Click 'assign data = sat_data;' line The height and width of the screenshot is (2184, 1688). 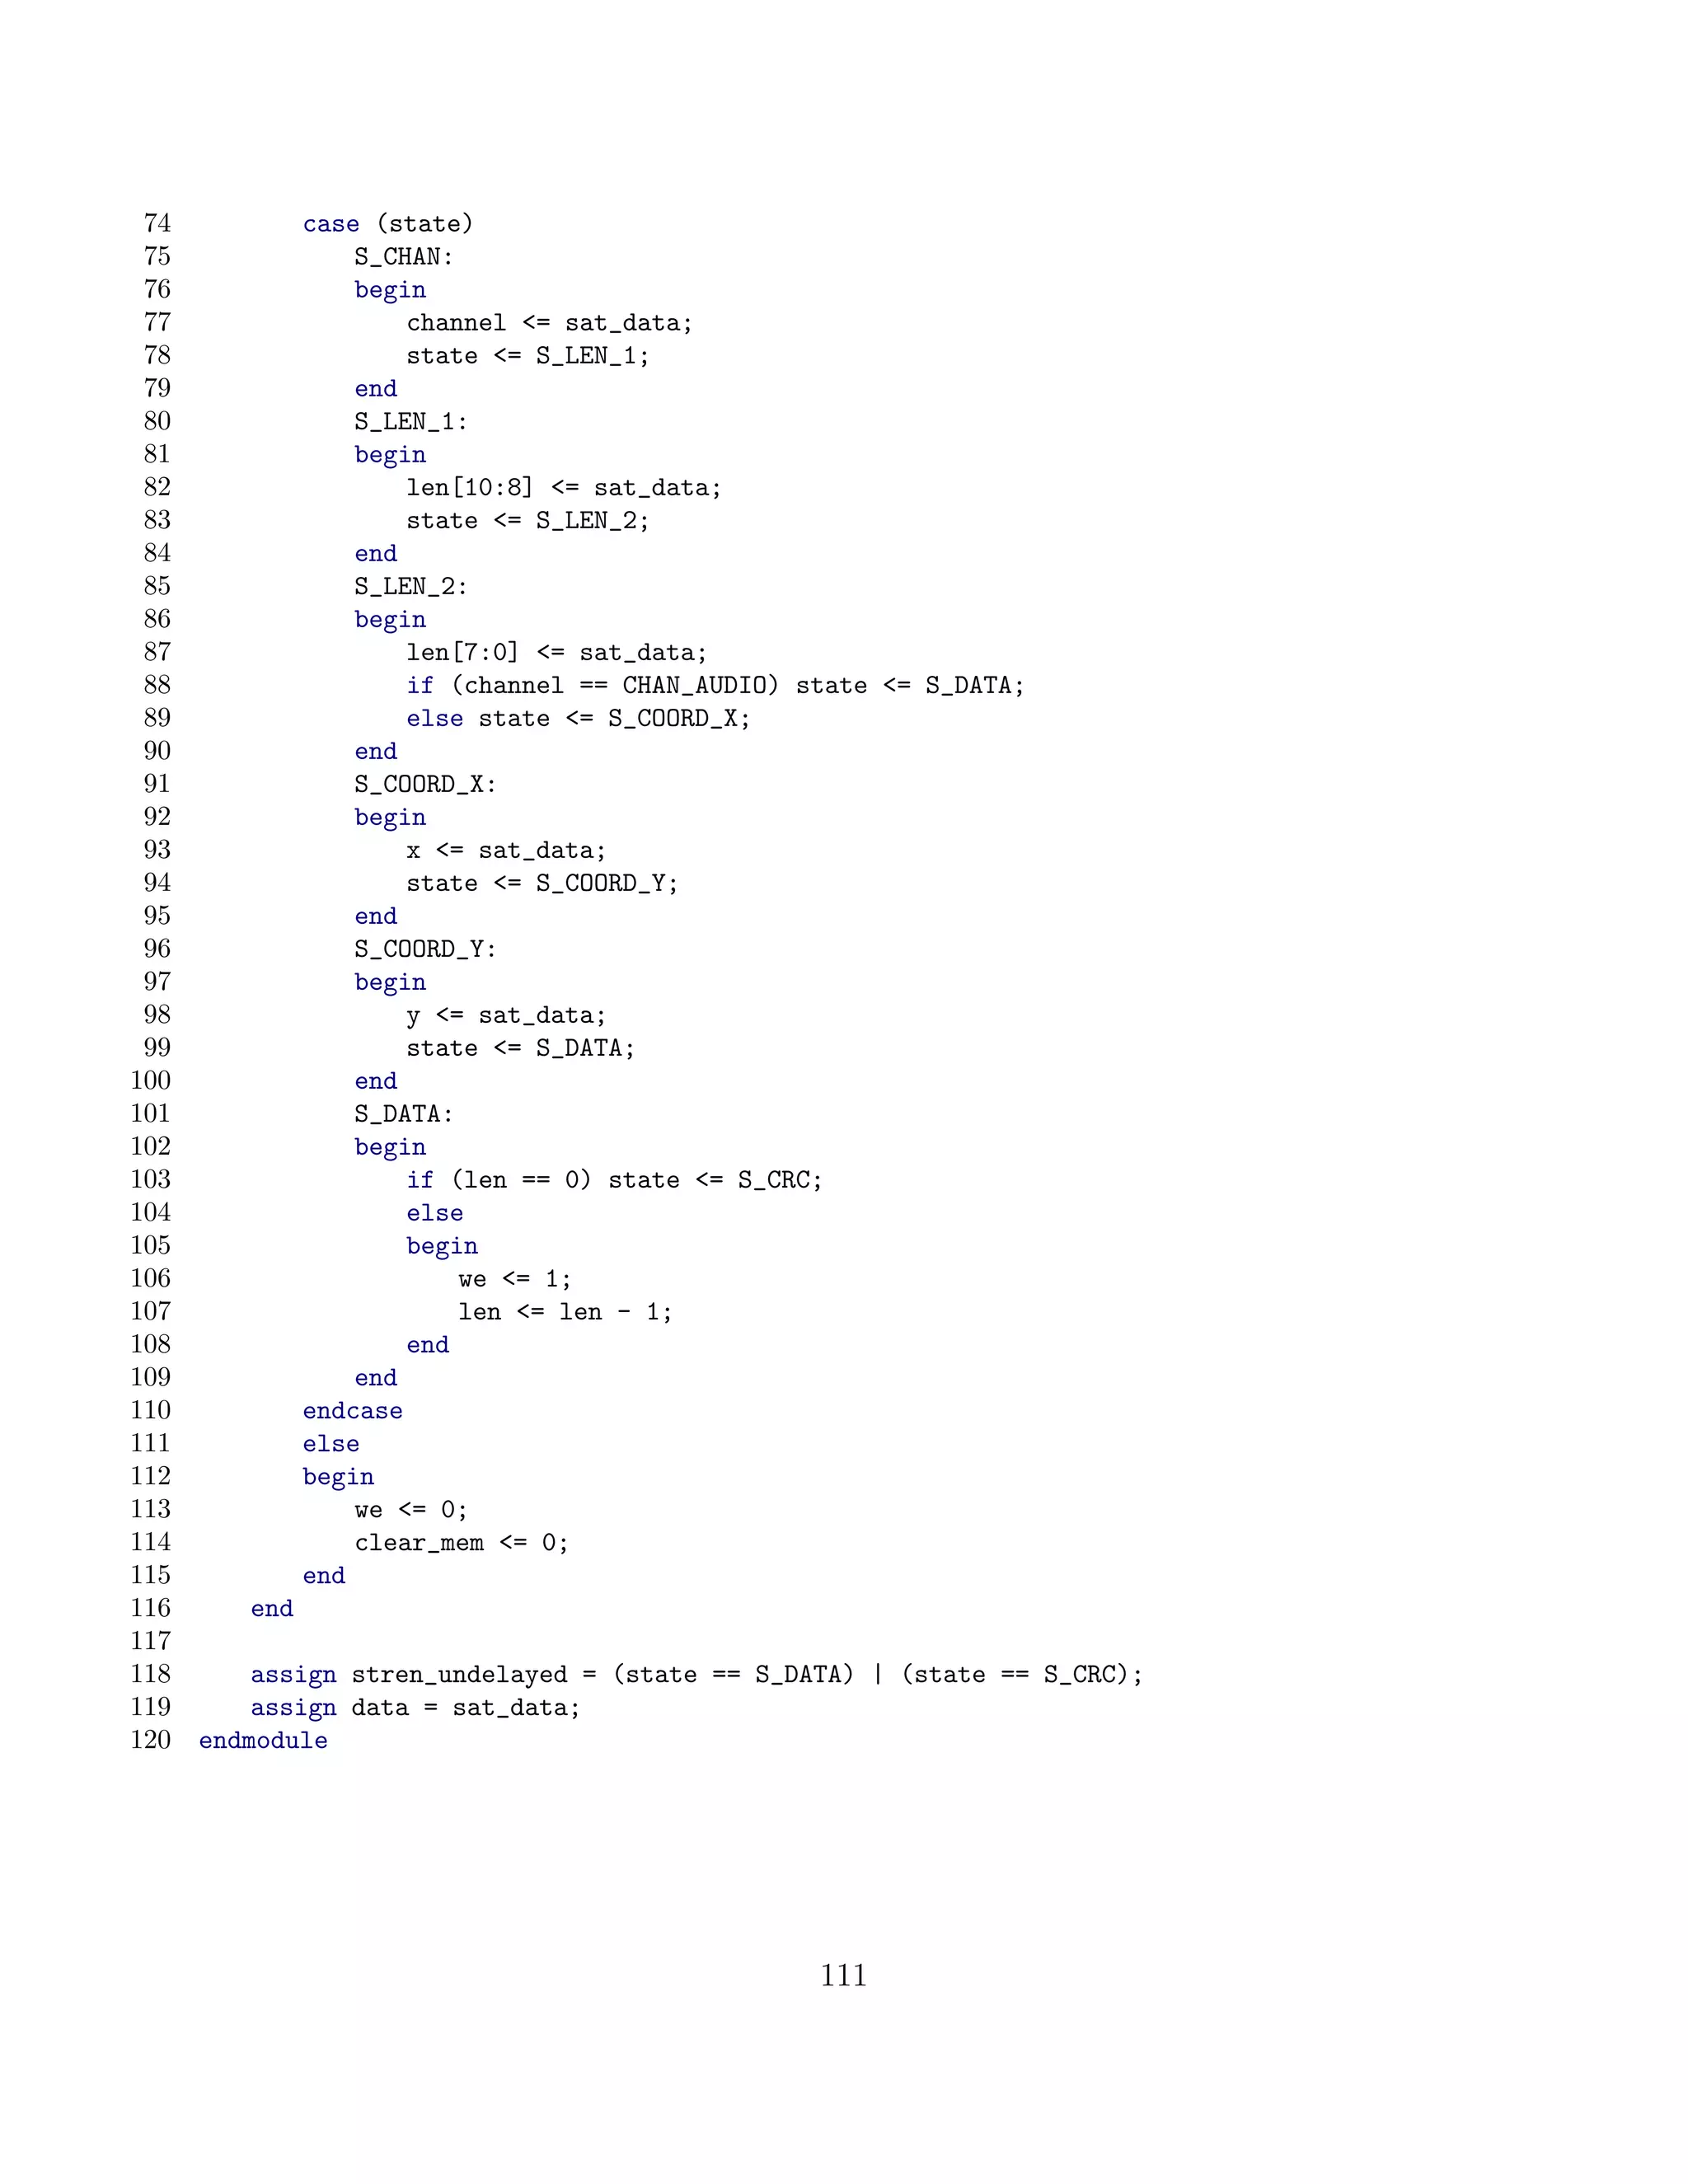tap(415, 1708)
